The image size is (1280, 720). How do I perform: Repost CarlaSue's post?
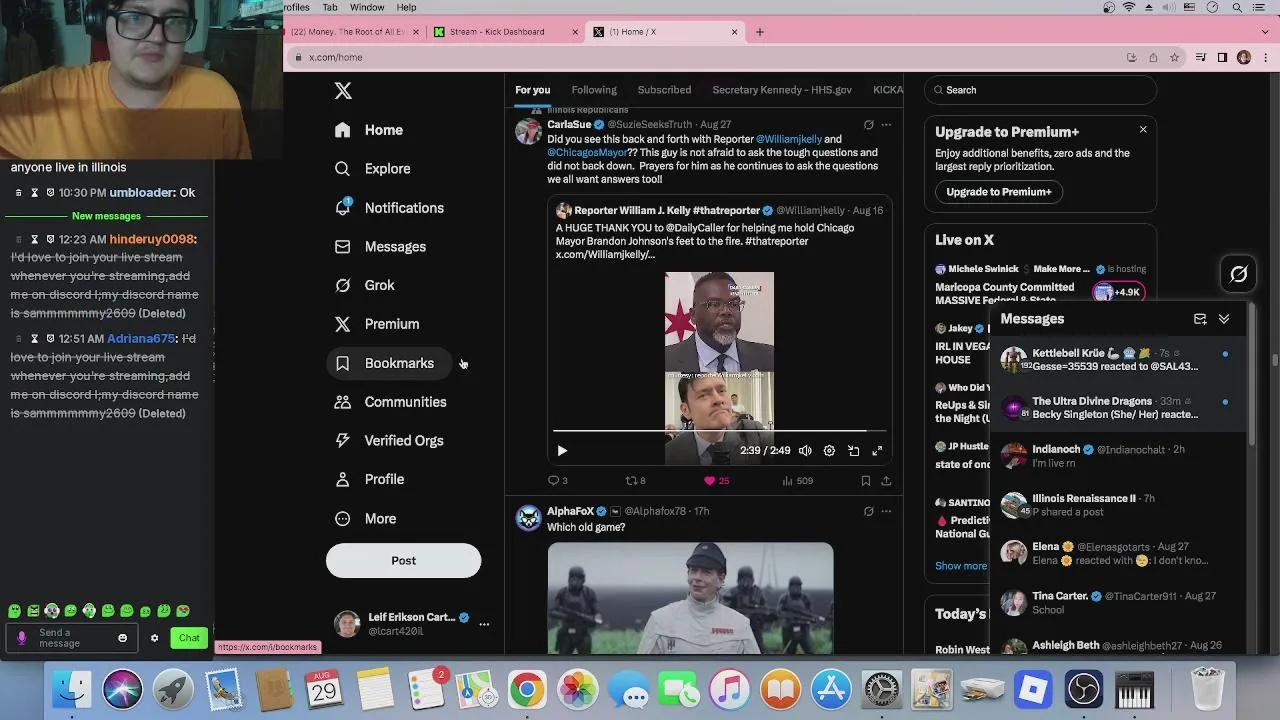(x=635, y=481)
